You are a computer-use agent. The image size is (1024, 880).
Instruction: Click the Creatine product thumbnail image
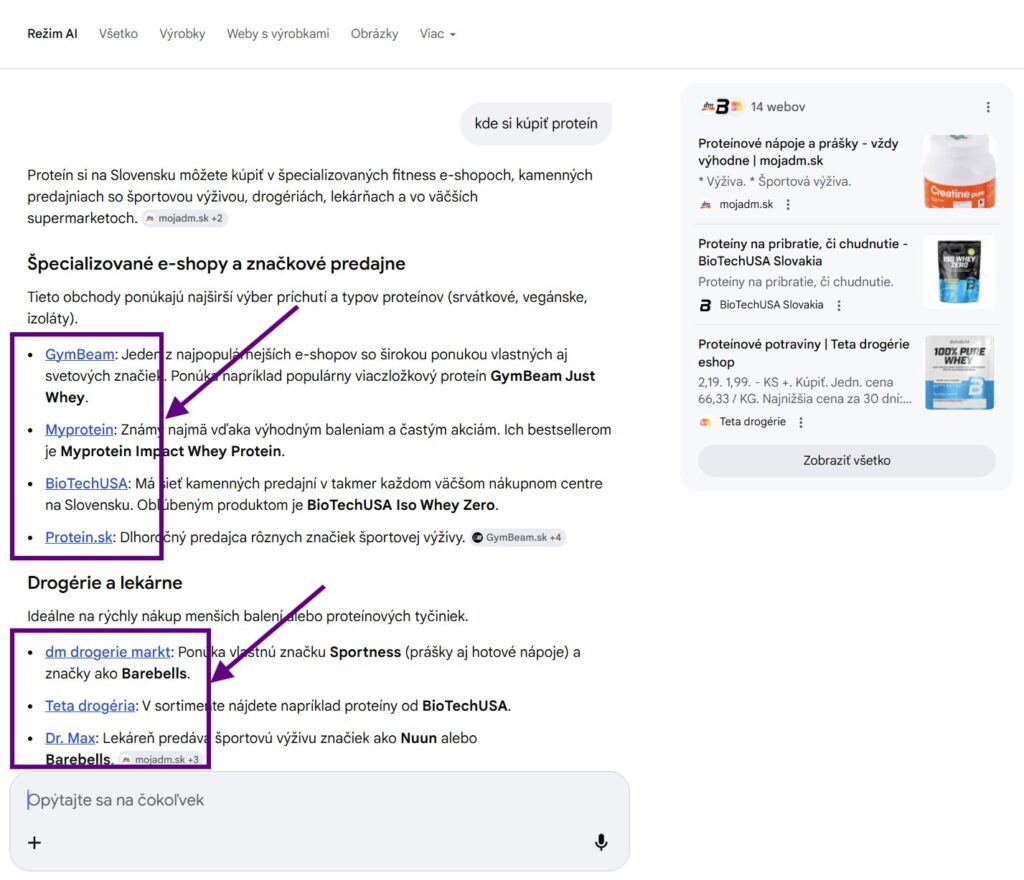[959, 171]
